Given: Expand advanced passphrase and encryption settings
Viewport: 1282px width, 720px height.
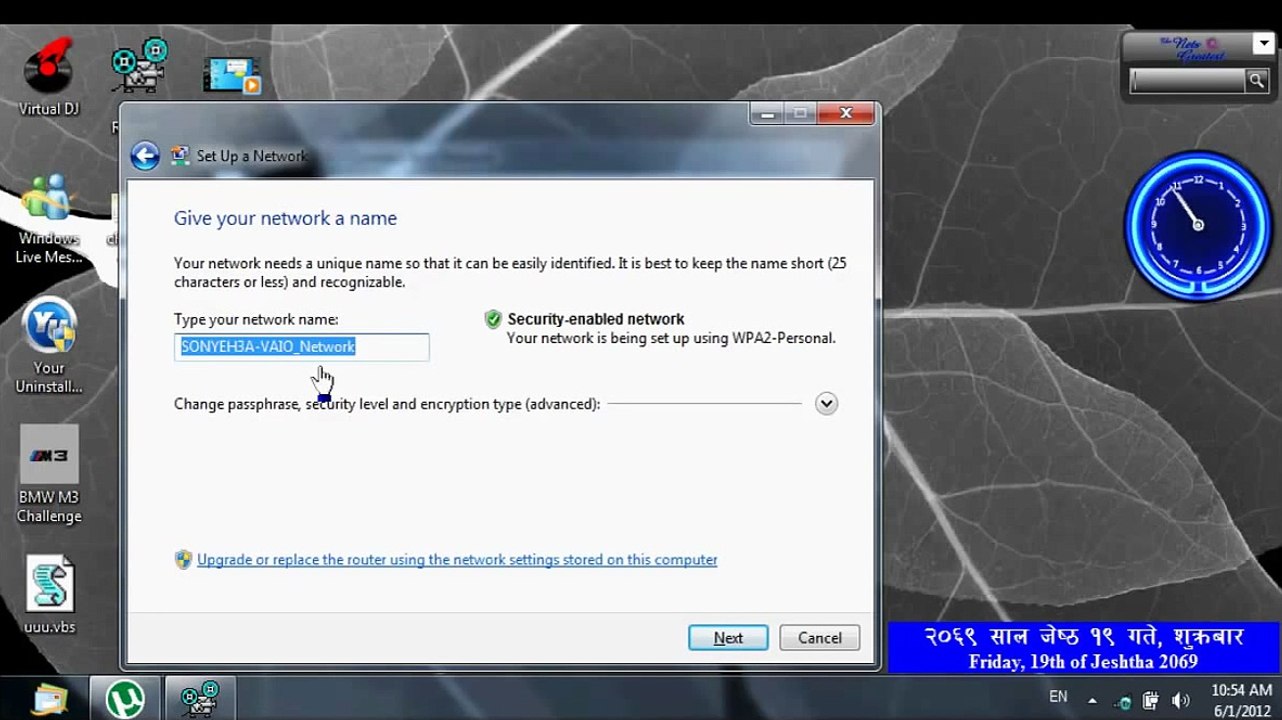Looking at the screenshot, I should tap(826, 404).
